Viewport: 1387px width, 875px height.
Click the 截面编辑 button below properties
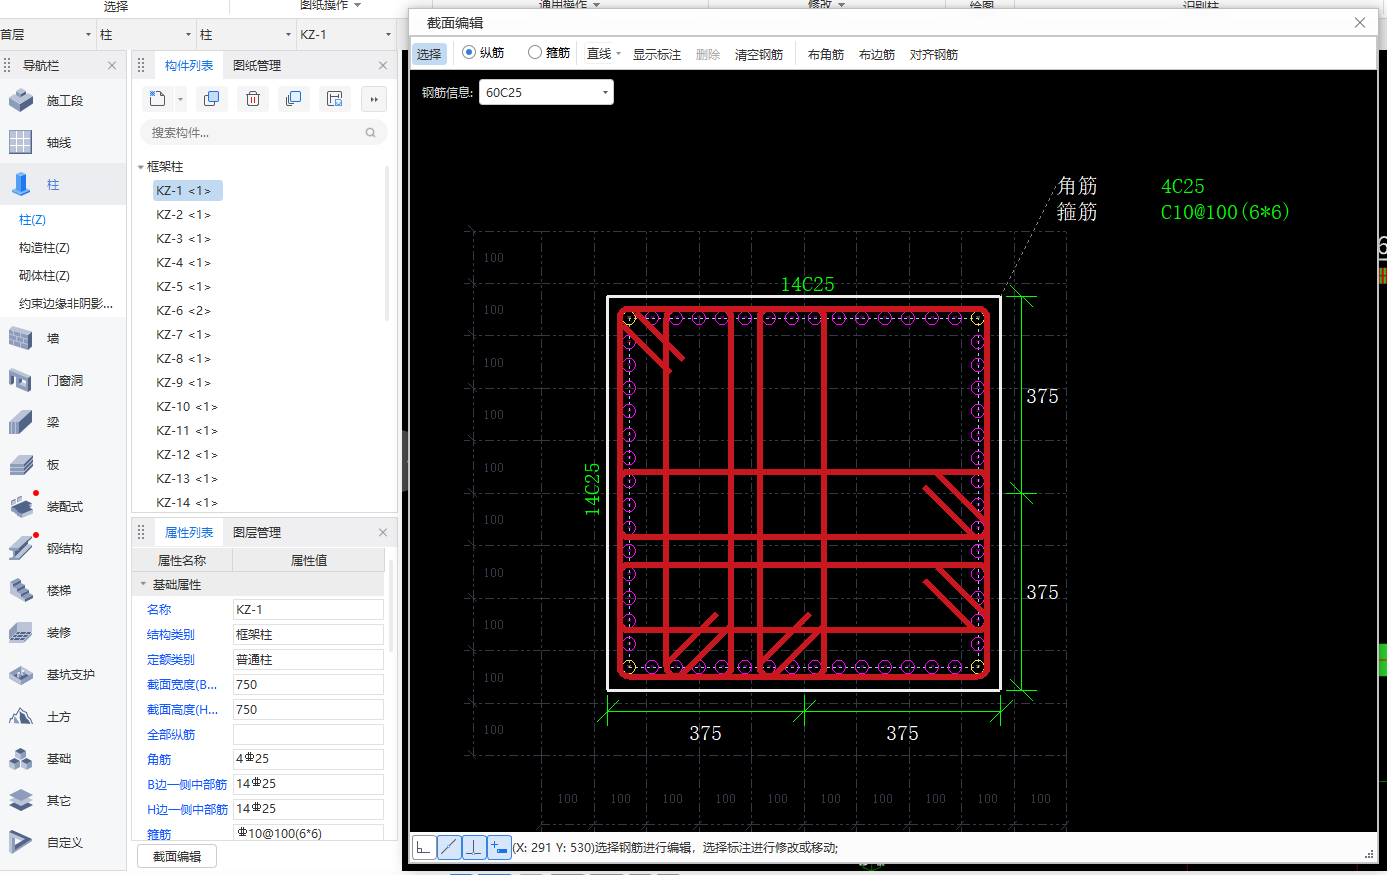(x=177, y=856)
